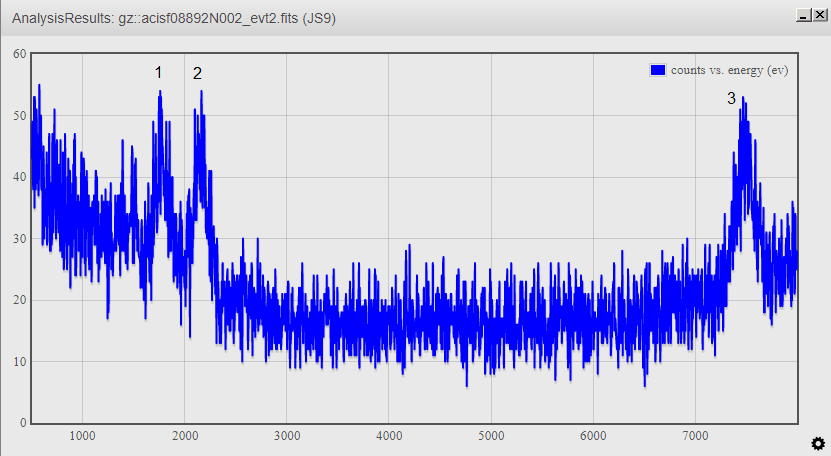The height and width of the screenshot is (456, 831).
Task: Click the 7000 x-axis tick label
Action: coord(695,436)
